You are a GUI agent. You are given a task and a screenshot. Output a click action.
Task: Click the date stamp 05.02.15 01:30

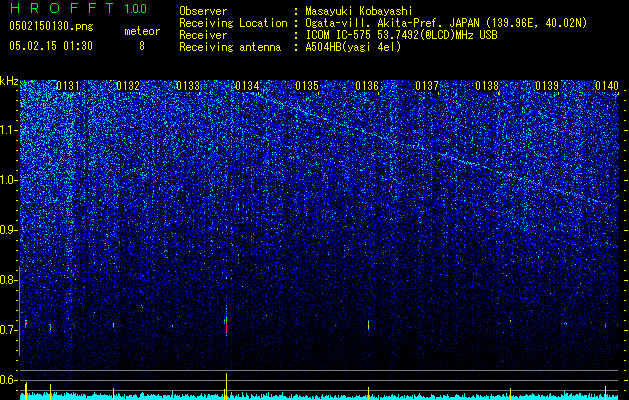(51, 46)
